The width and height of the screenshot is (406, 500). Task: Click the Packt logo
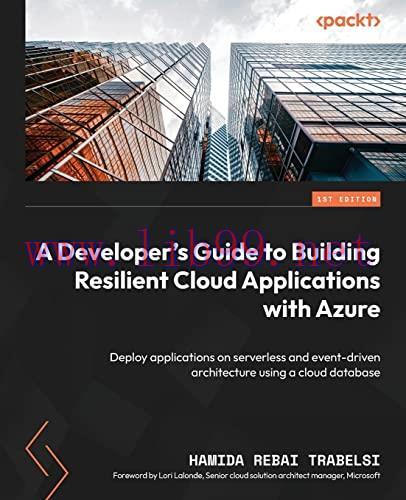[x=347, y=22]
